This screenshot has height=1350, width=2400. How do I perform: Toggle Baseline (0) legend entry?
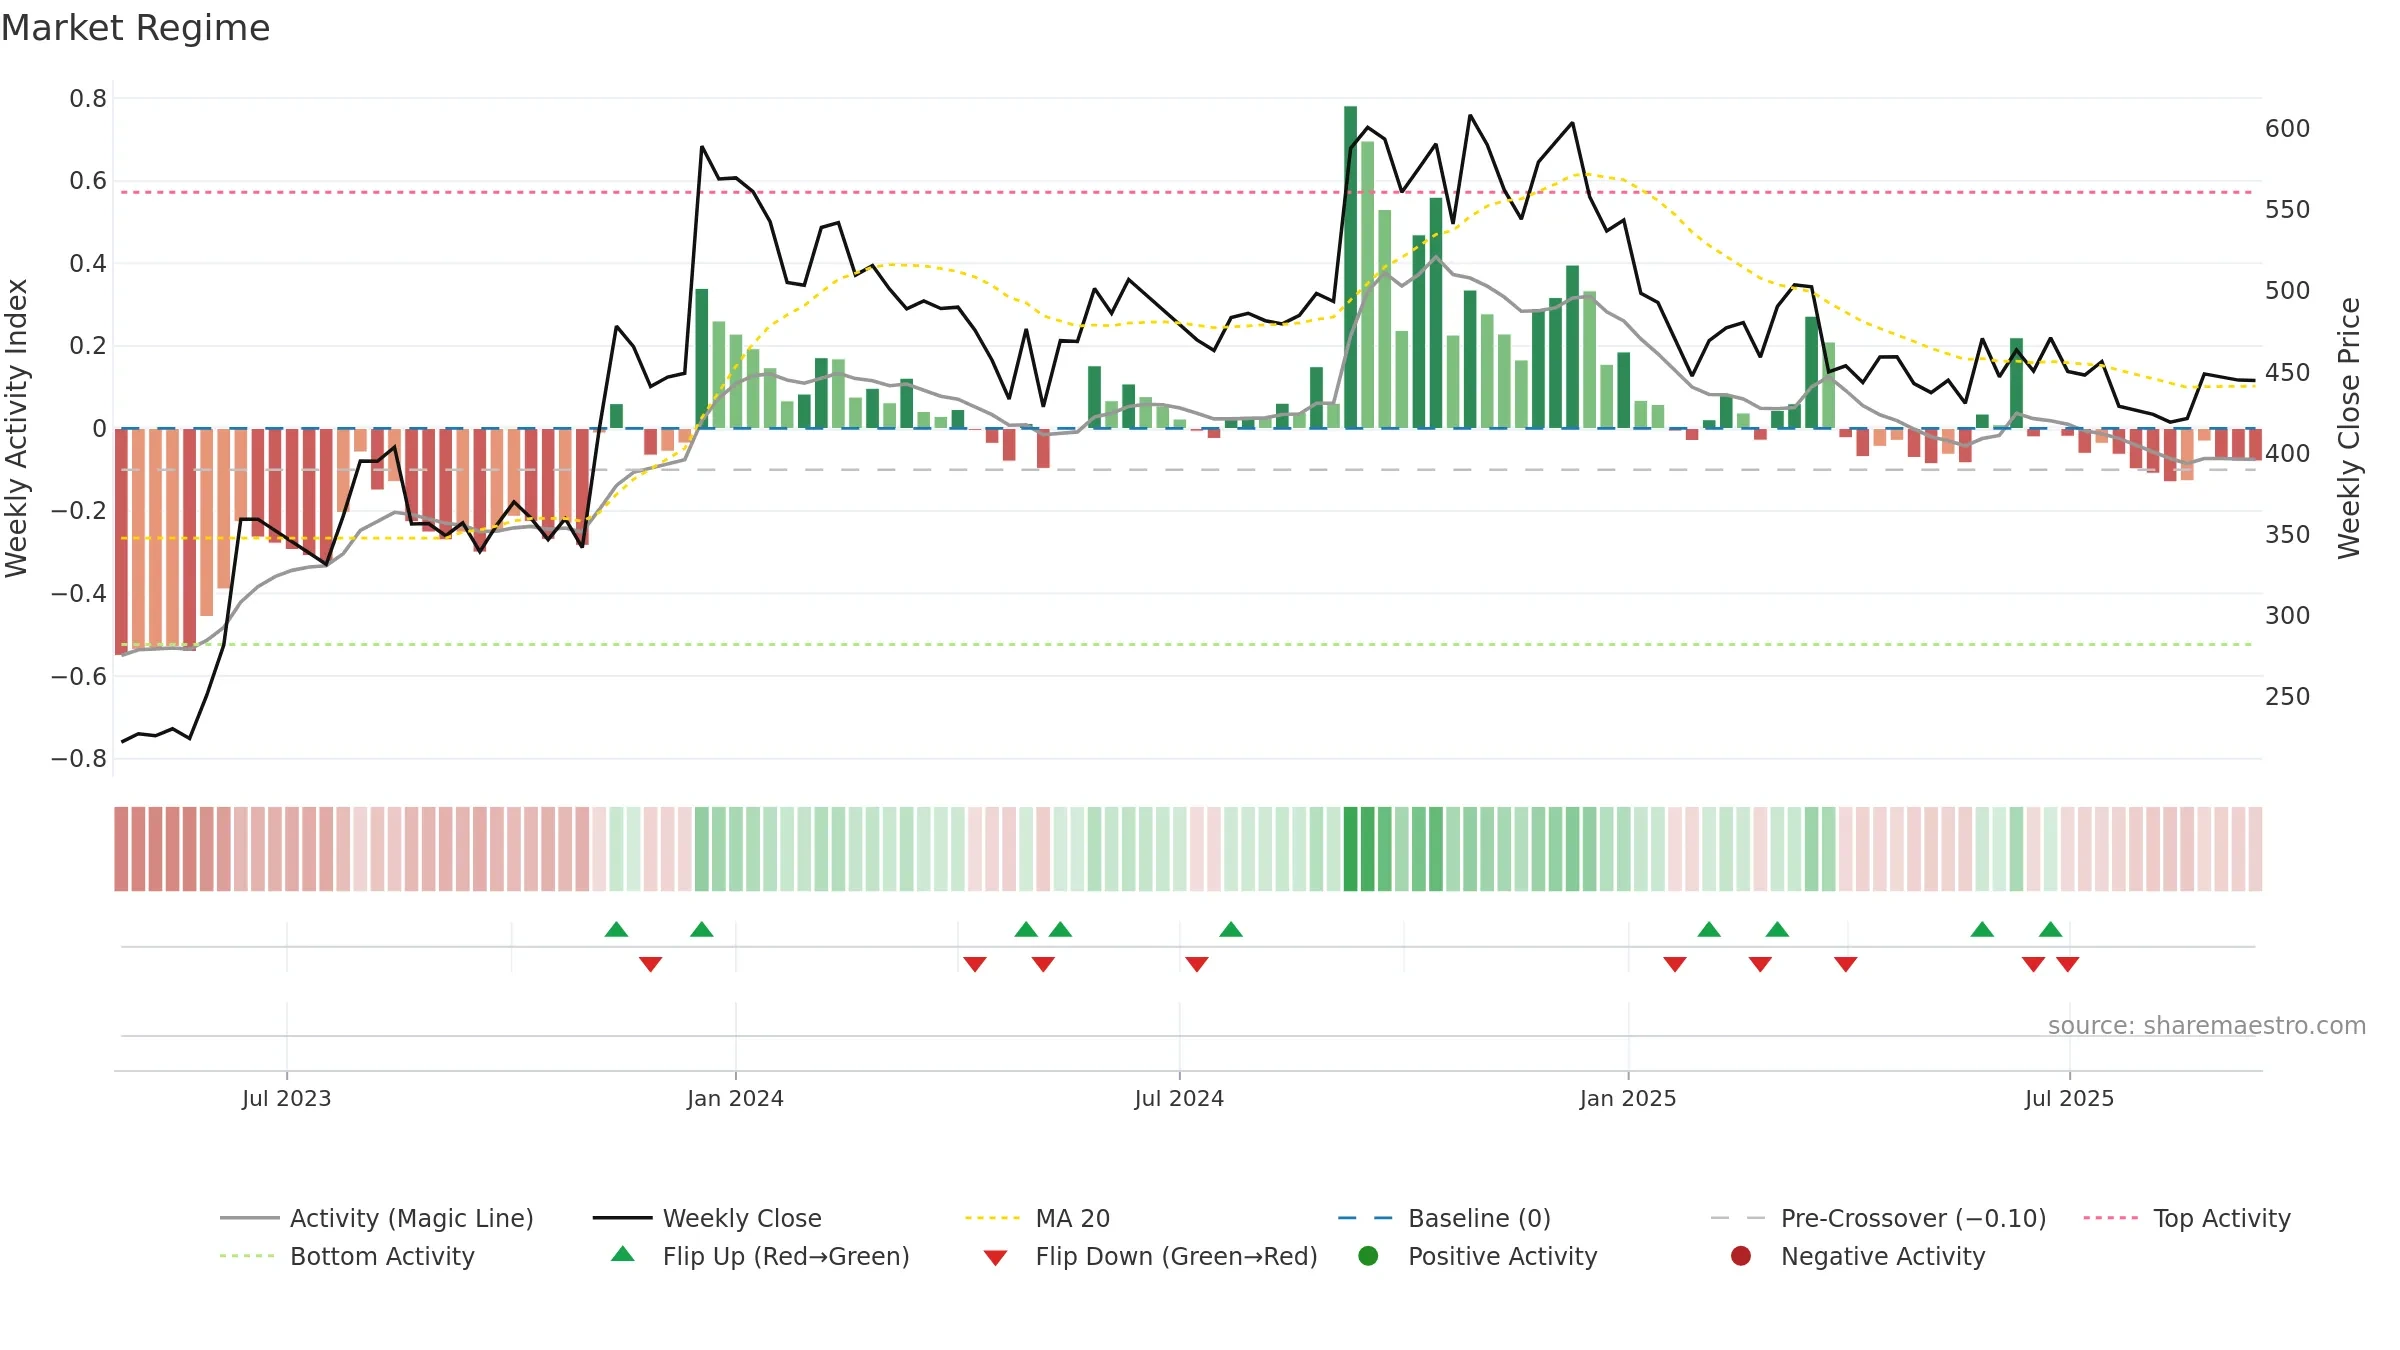pos(1444,1218)
